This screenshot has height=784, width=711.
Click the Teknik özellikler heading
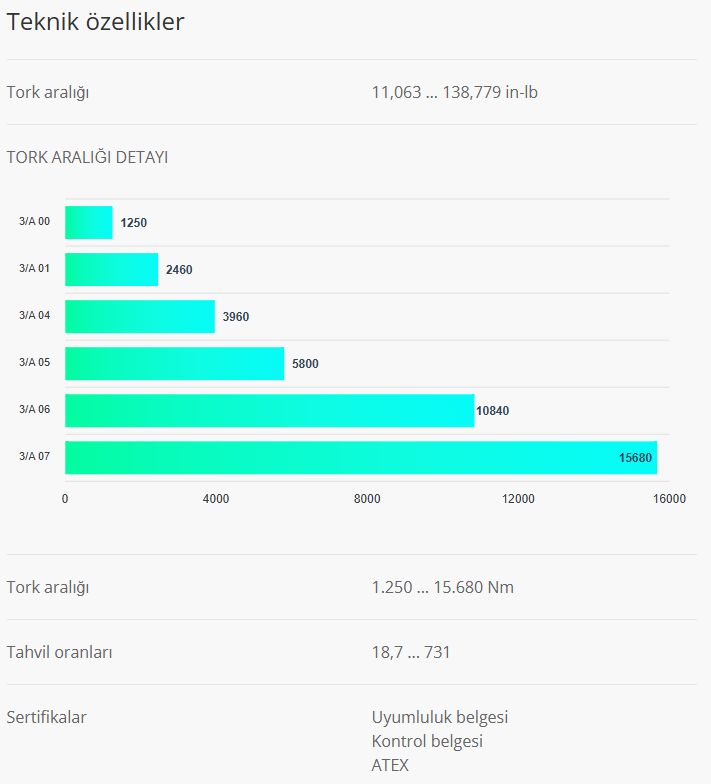pyautogui.click(x=96, y=22)
